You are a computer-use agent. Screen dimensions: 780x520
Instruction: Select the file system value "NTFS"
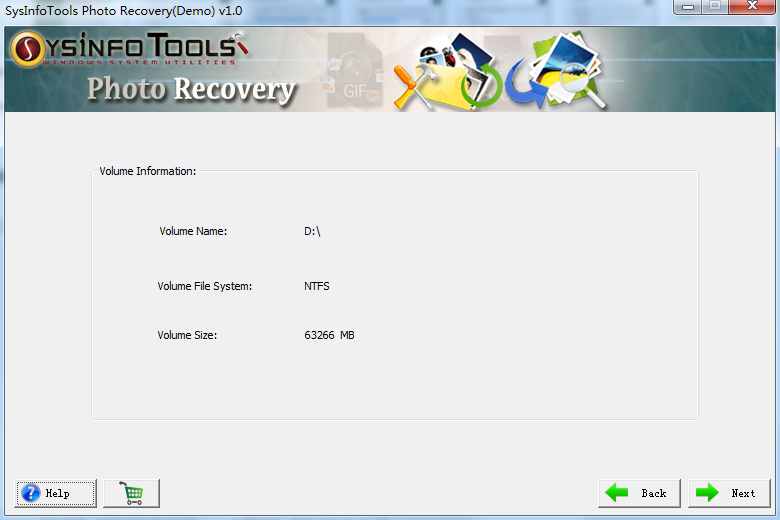click(x=317, y=286)
